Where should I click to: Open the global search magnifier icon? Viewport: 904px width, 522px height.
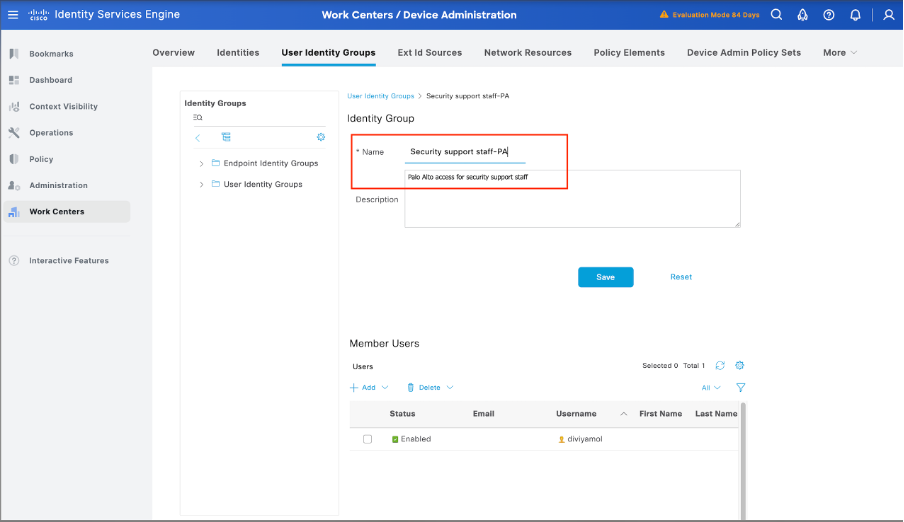pyautogui.click(x=777, y=14)
